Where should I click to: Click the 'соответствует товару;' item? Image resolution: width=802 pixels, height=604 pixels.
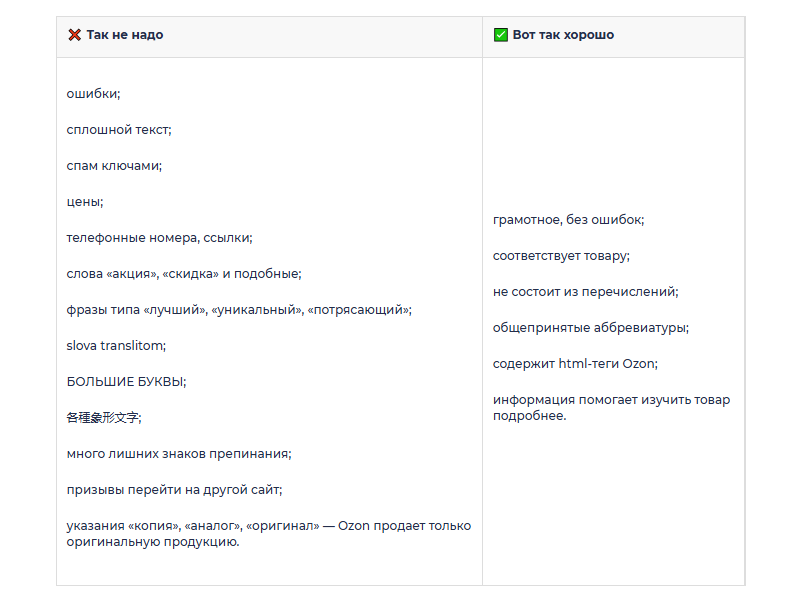click(561, 256)
